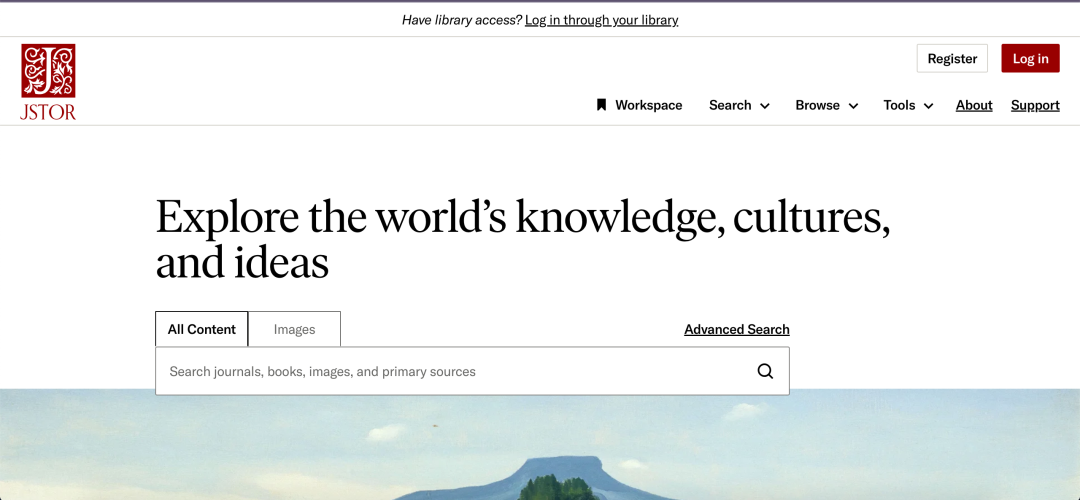Click the headline Explore the world's knowledge

click(523, 238)
